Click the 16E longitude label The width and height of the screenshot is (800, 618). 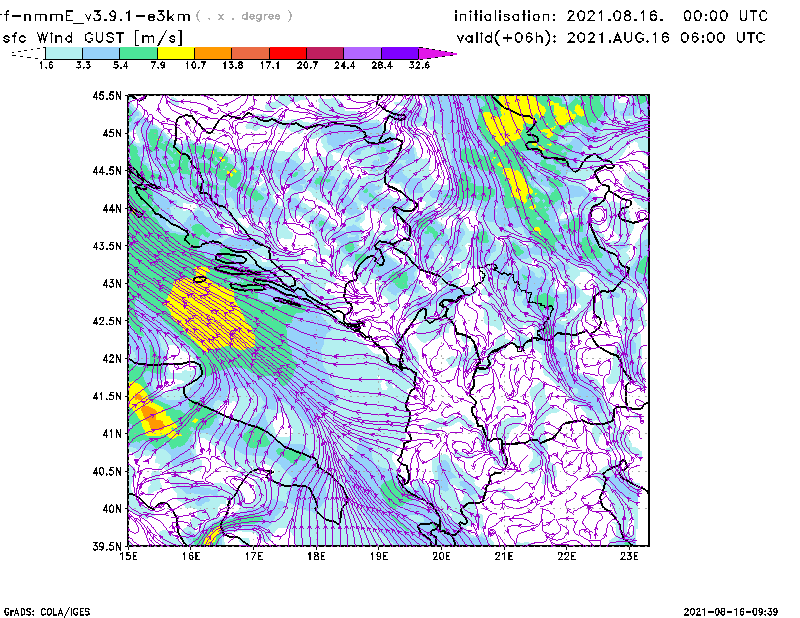tap(191, 556)
